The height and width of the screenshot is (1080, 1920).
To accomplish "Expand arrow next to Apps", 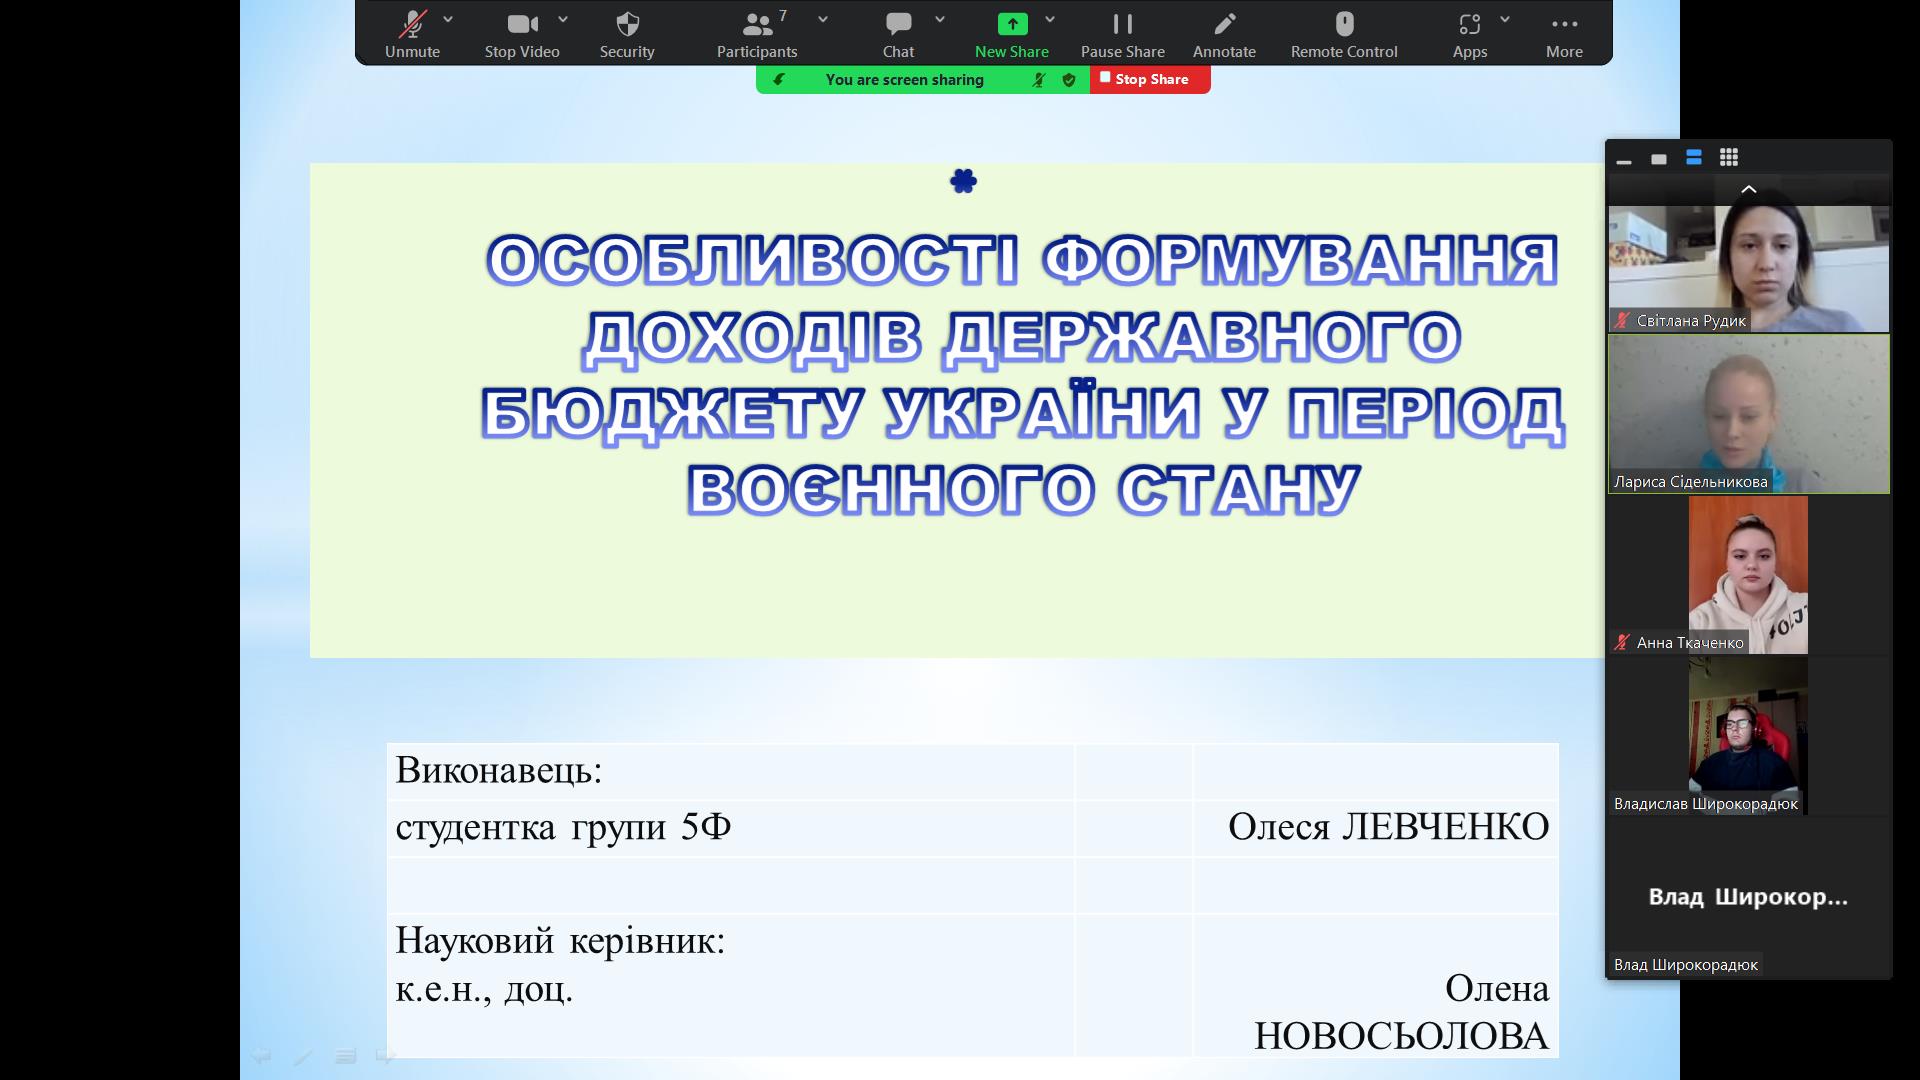I will [x=1505, y=19].
